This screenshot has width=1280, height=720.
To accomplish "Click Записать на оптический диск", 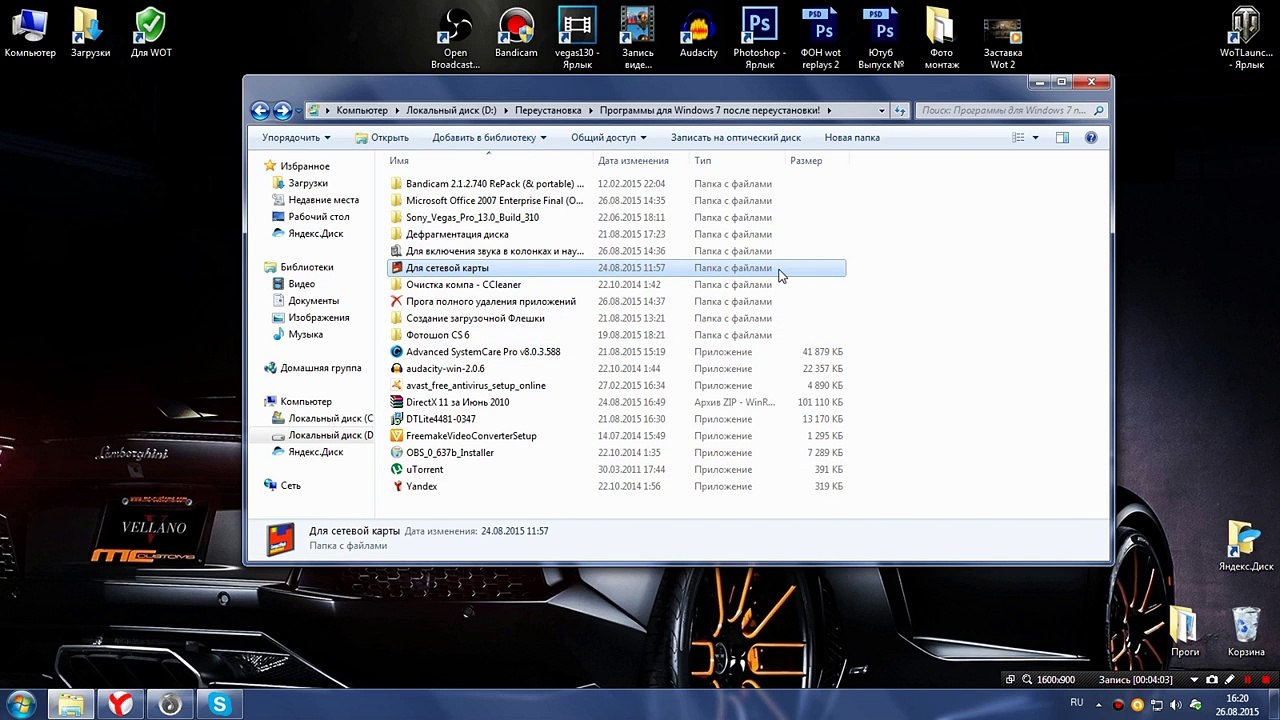I will (x=735, y=138).
